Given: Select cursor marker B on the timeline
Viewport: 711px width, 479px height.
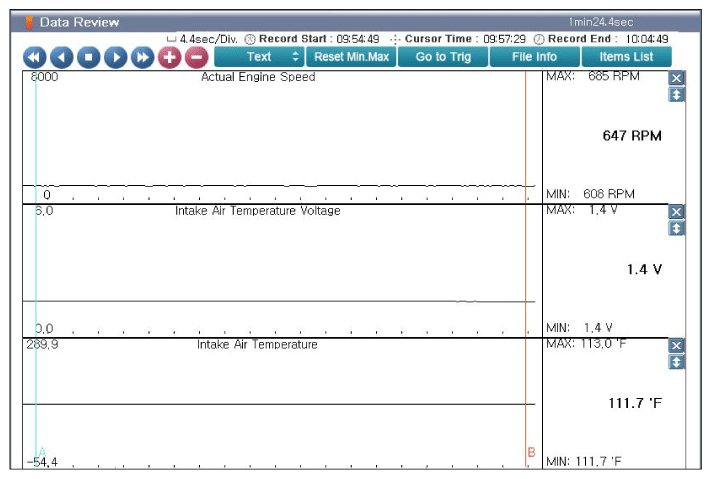Looking at the screenshot, I should pos(530,453).
